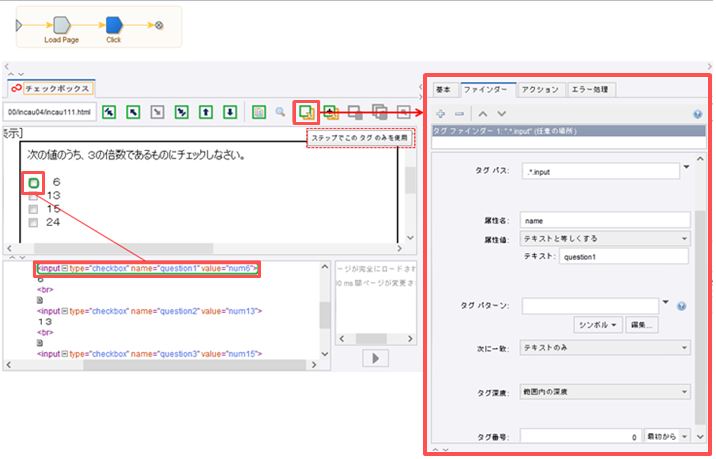Open the 次に一致 'テキストのみ' dropdown
The image size is (716, 459).
point(606,347)
